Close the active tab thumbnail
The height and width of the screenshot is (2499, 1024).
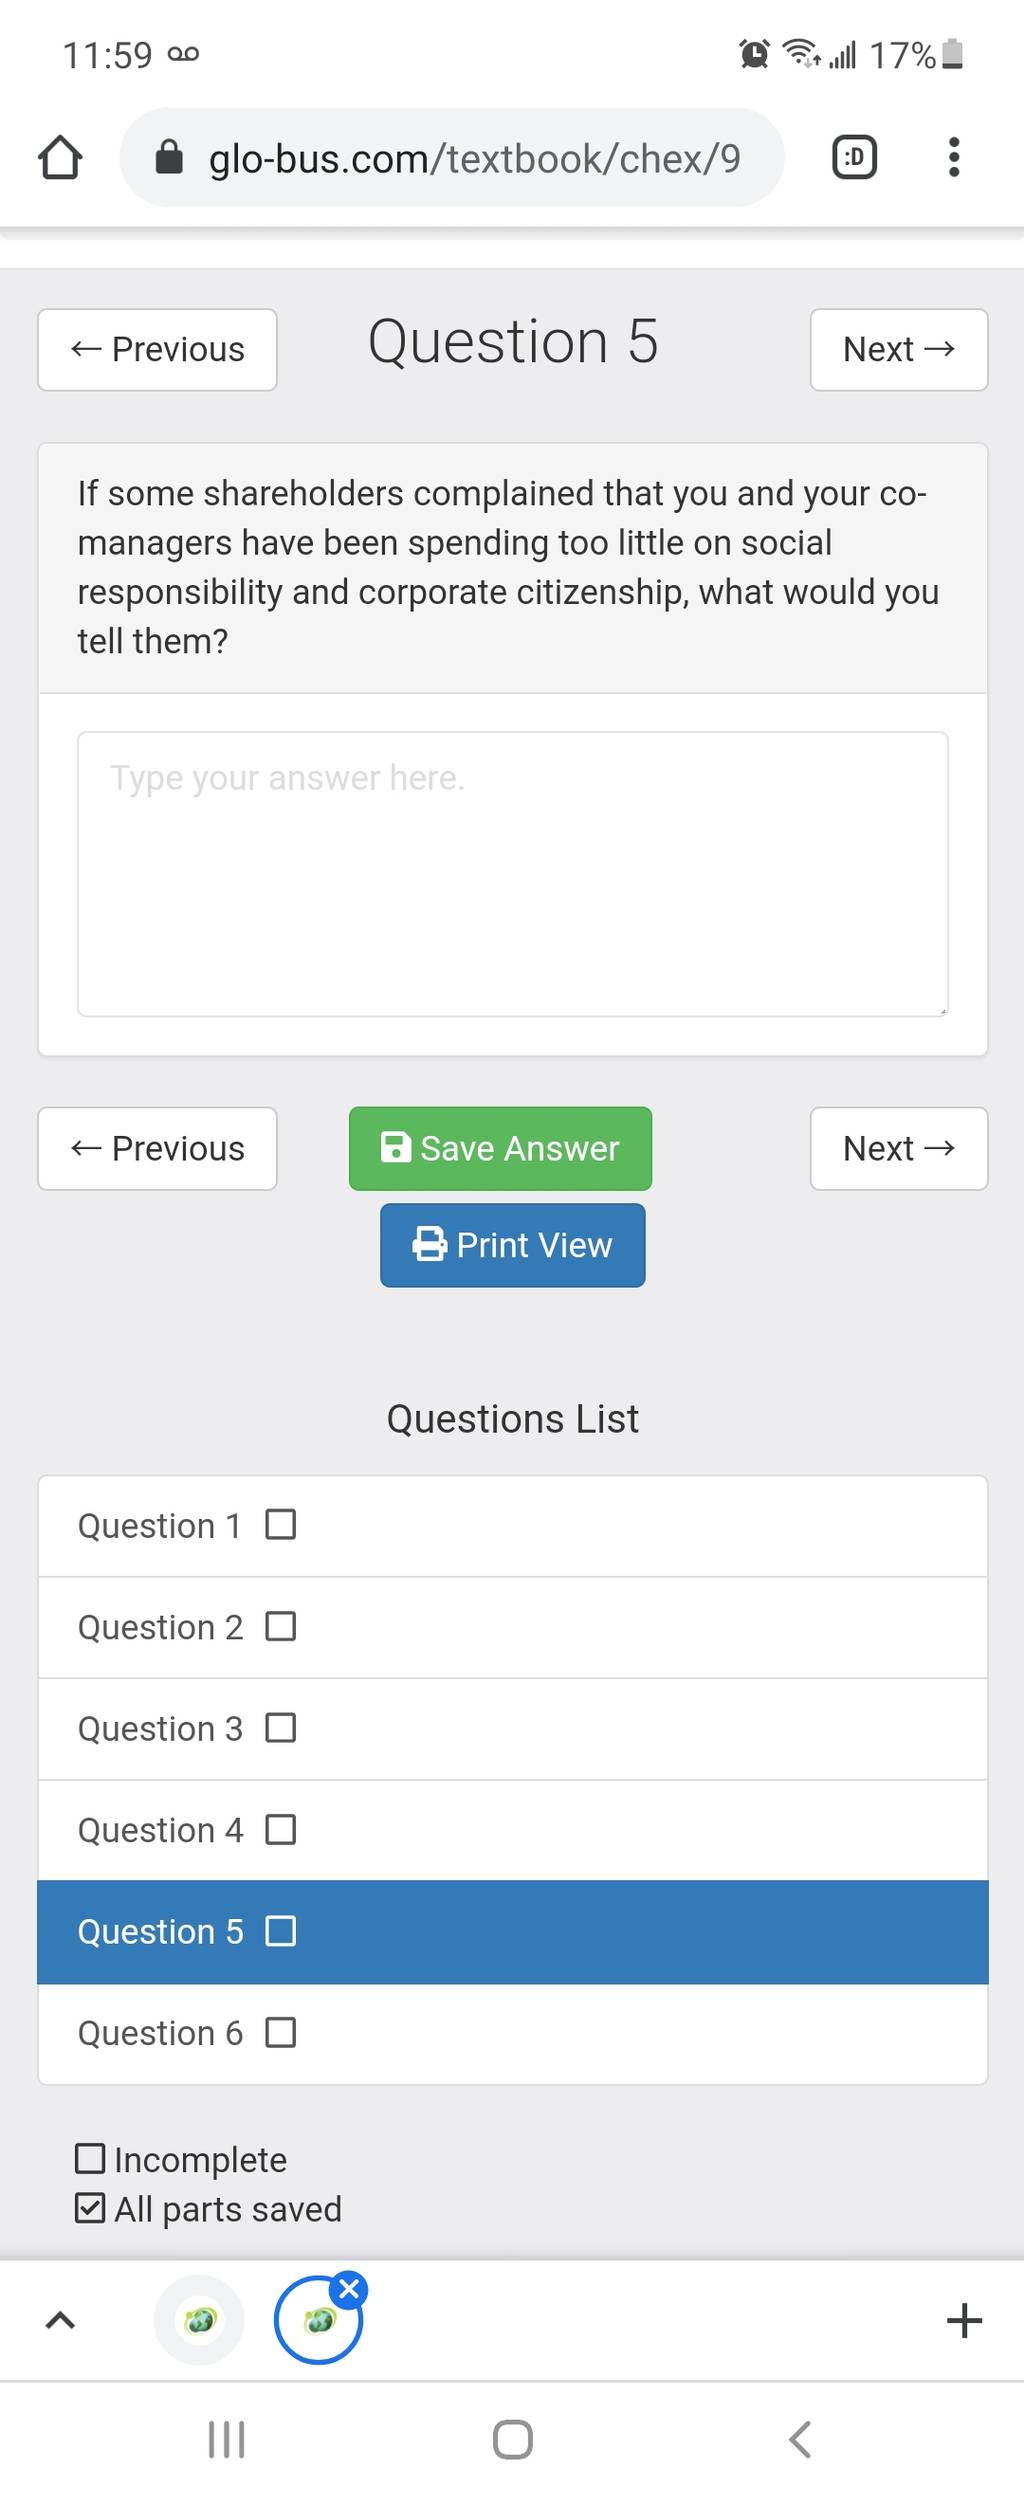click(x=349, y=2289)
